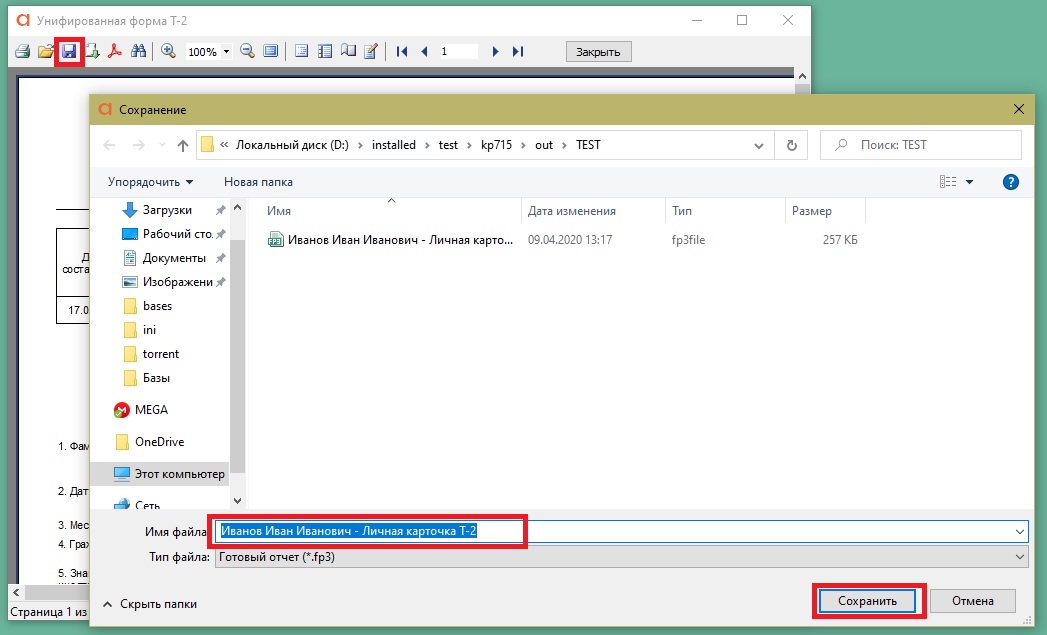
Task: Click the Локальный диск (D:) breadcrumb
Action: [x=292, y=145]
